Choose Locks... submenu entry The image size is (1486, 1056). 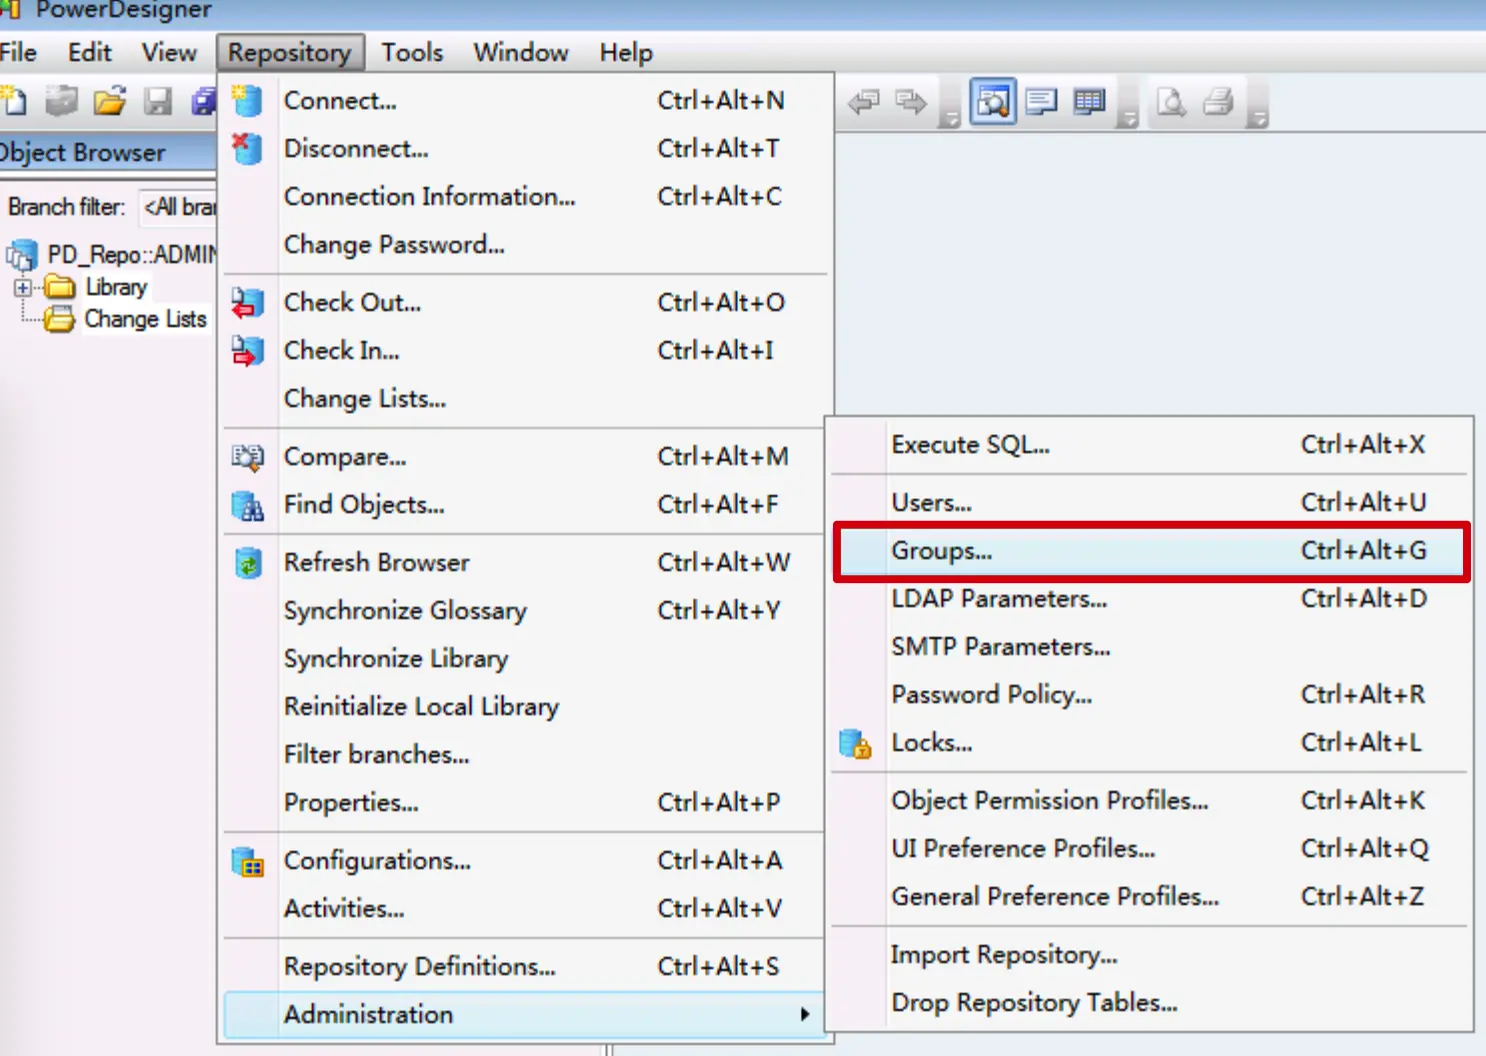1150,742
